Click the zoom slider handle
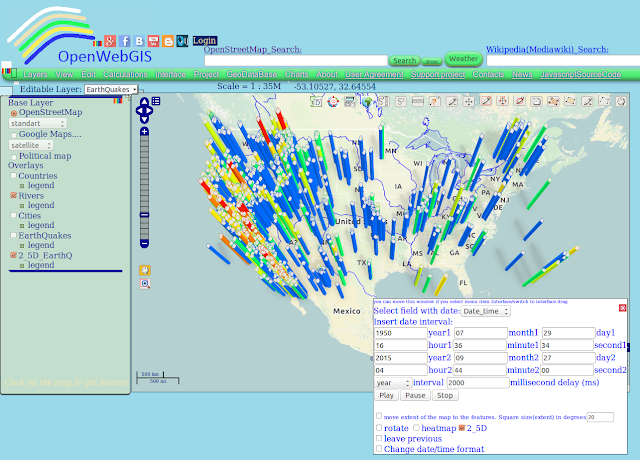 (x=144, y=215)
